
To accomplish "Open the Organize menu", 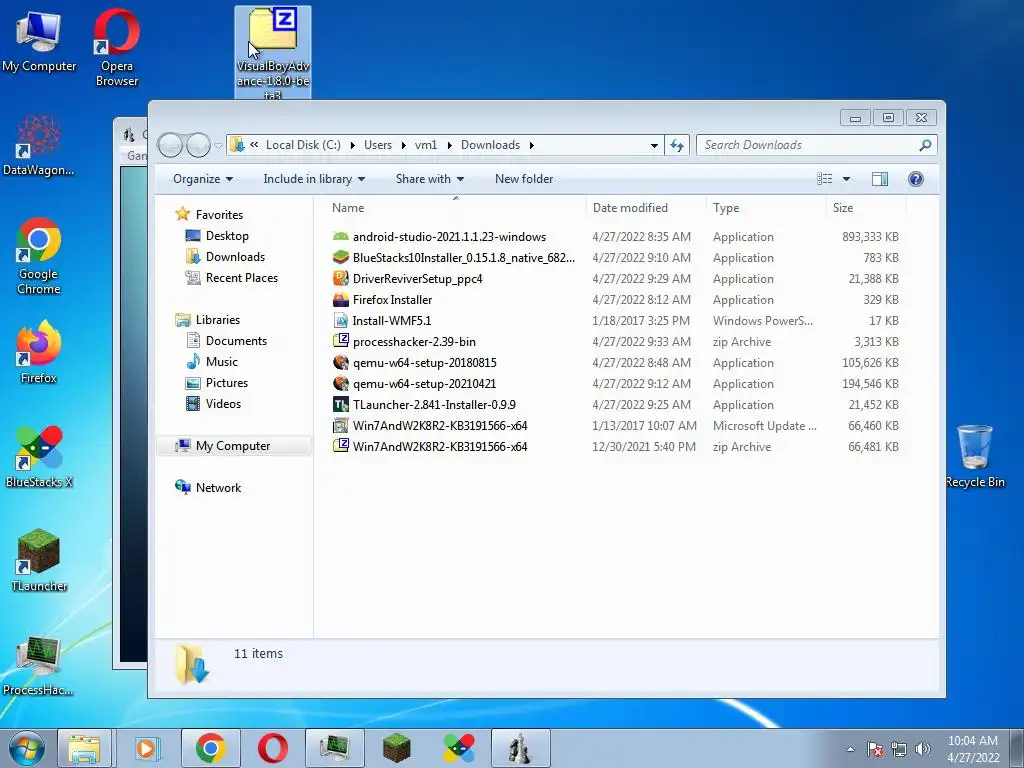I will (x=202, y=179).
